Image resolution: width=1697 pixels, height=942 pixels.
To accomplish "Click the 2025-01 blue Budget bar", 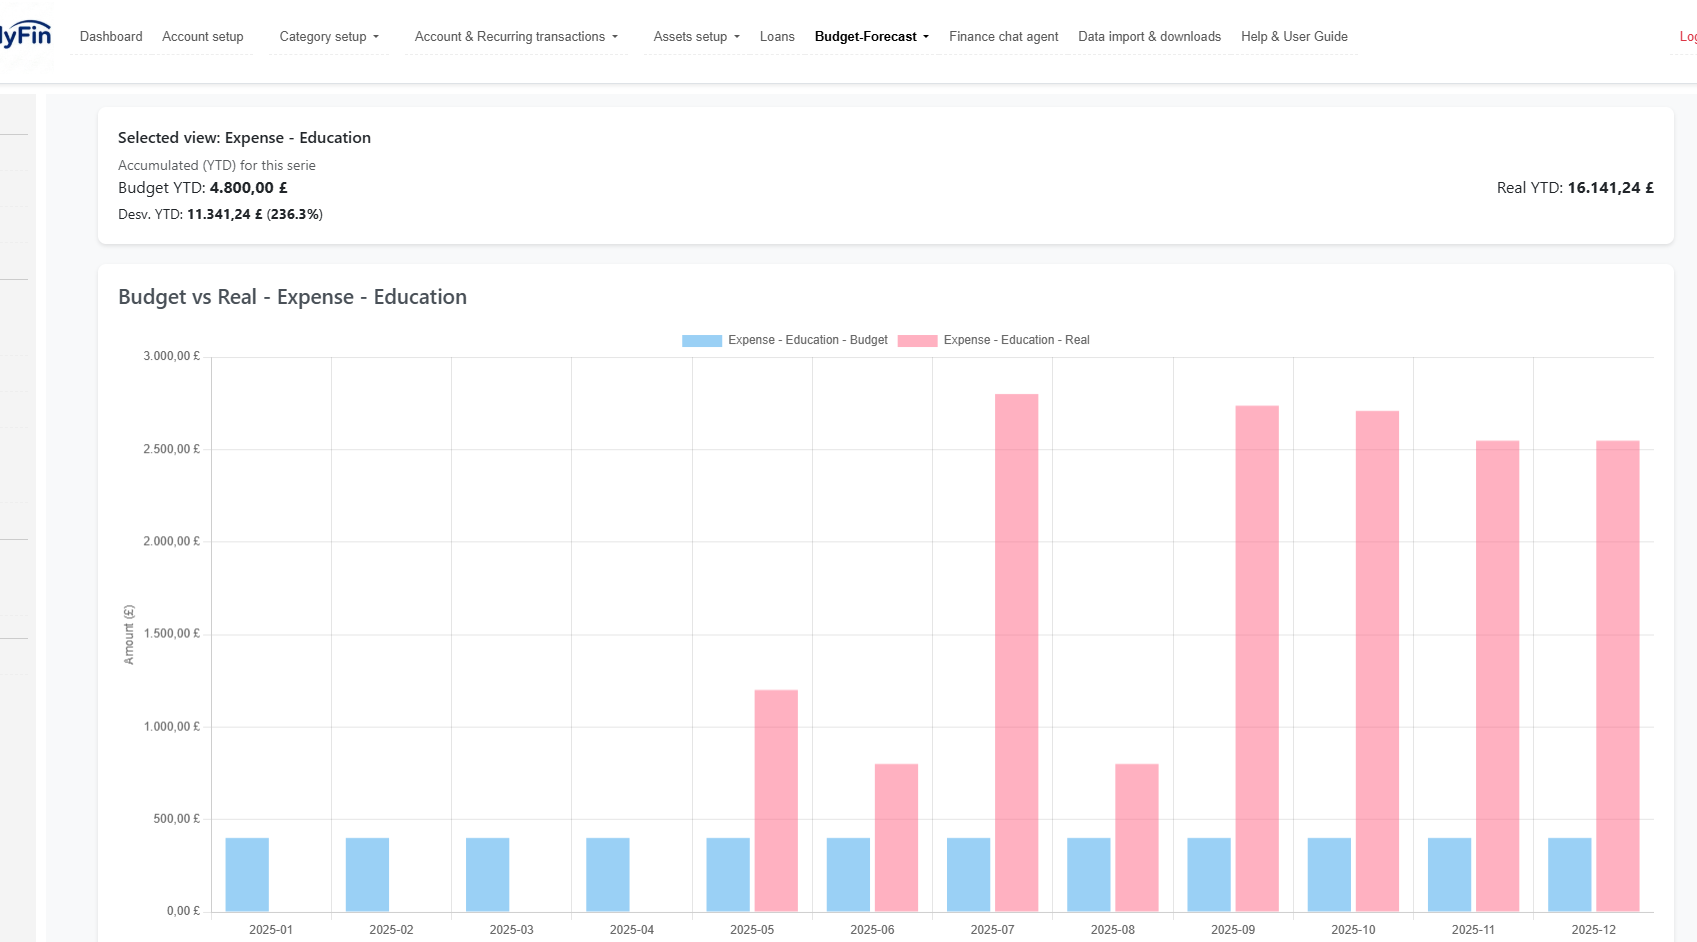I will (247, 874).
